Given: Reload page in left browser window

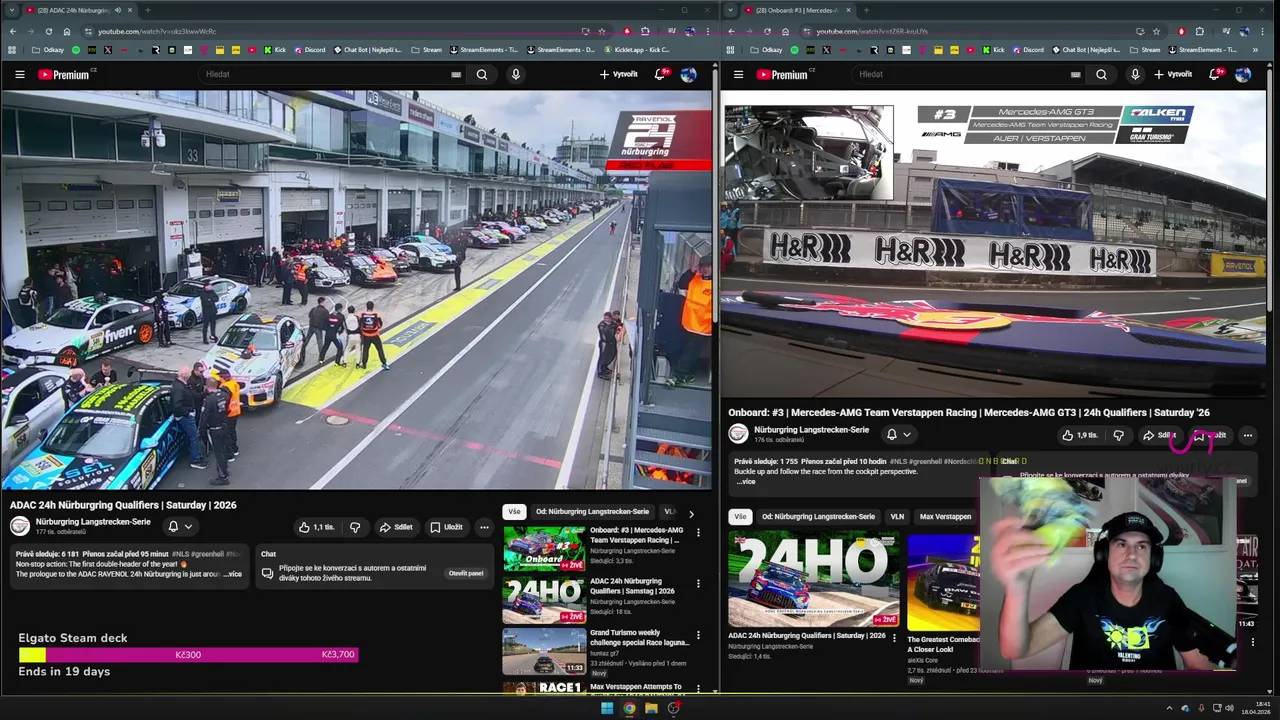Looking at the screenshot, I should [49, 31].
